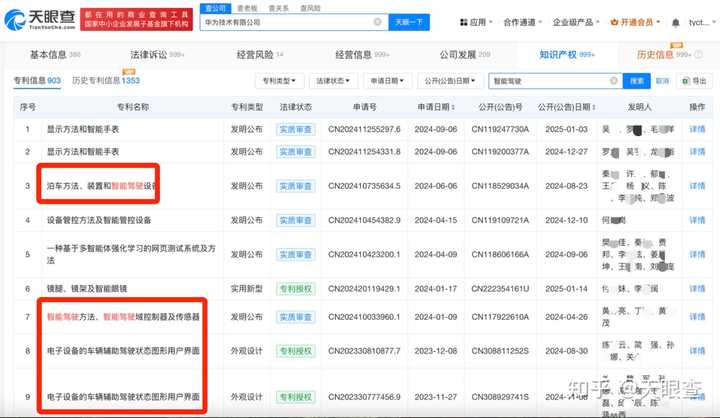
Task: Open the 合作通道 dropdown menu
Action: pos(523,22)
